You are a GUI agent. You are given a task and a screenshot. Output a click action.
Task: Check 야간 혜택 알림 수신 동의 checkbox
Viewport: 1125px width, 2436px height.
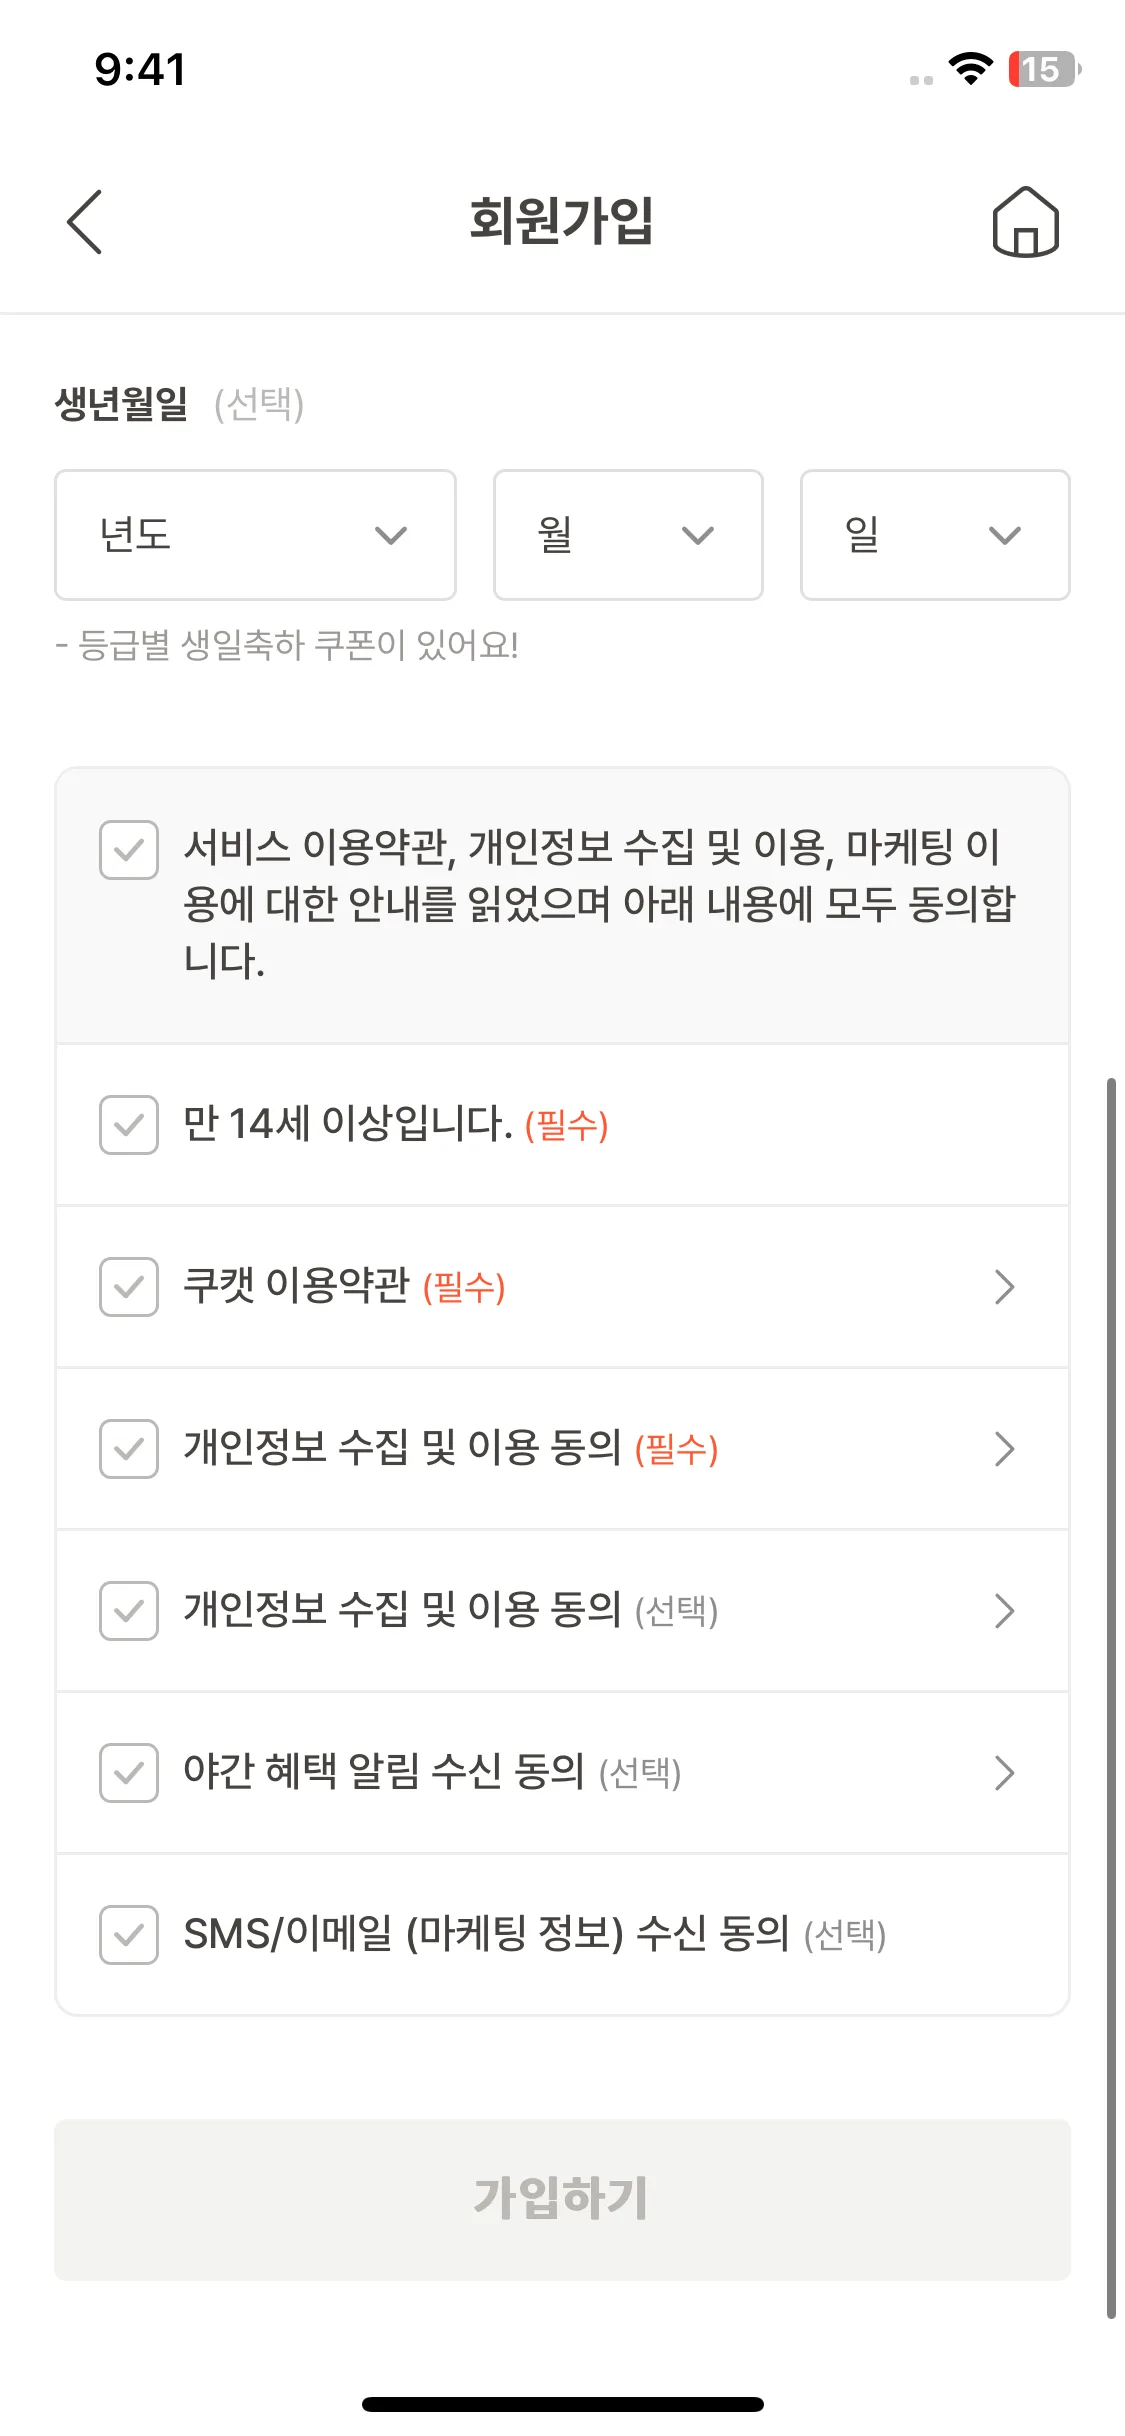tap(129, 1773)
